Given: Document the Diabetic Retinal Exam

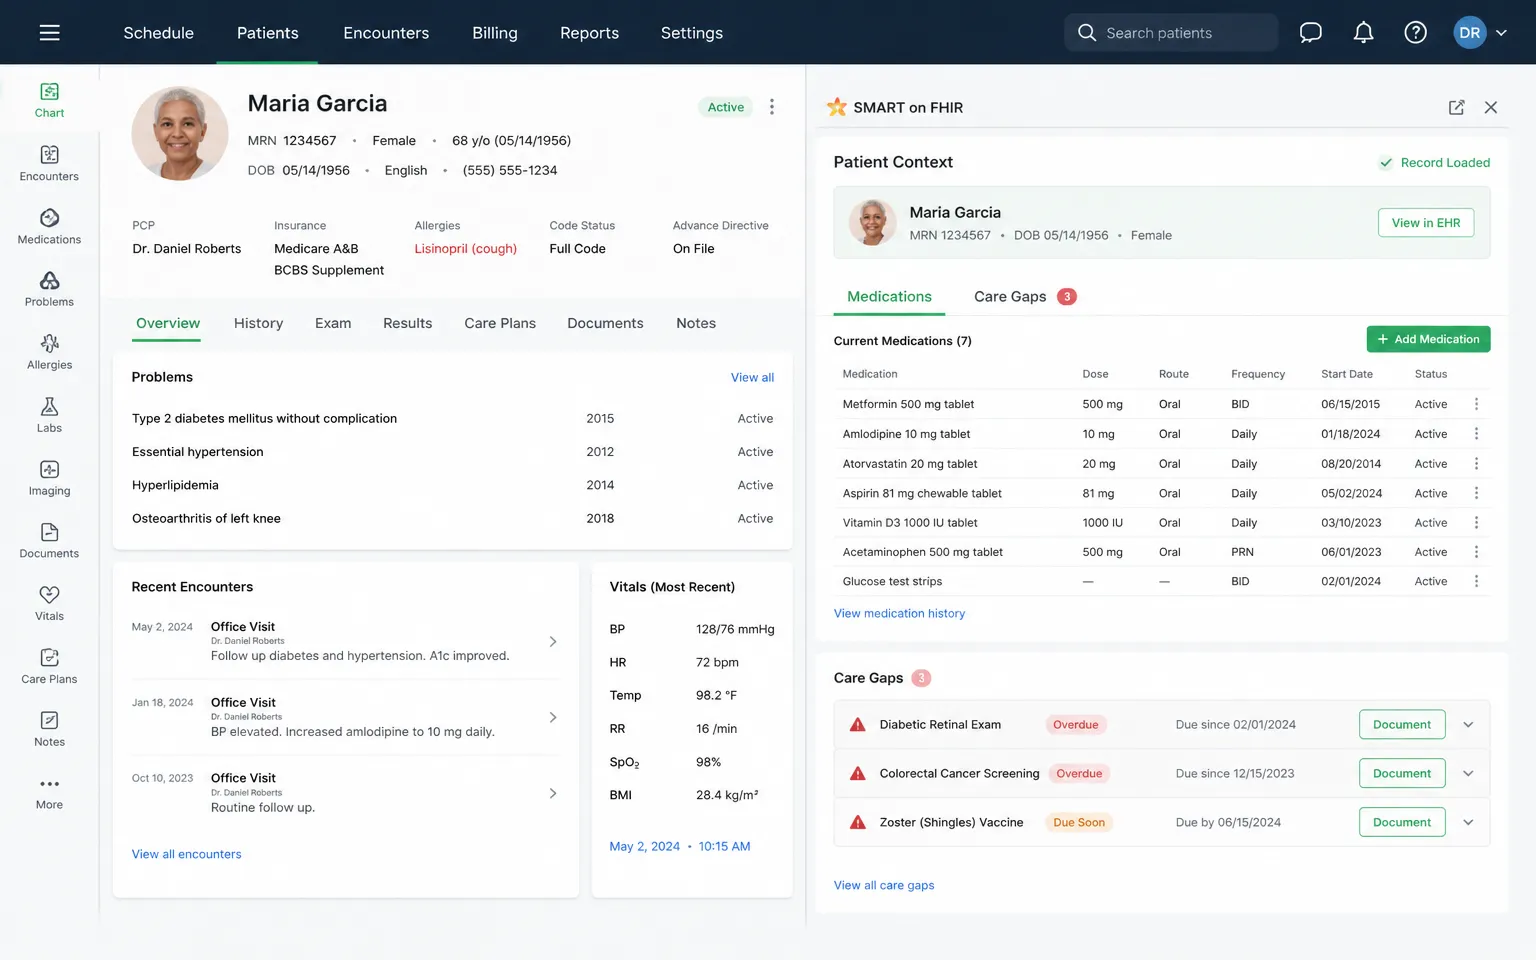Looking at the screenshot, I should [1402, 725].
